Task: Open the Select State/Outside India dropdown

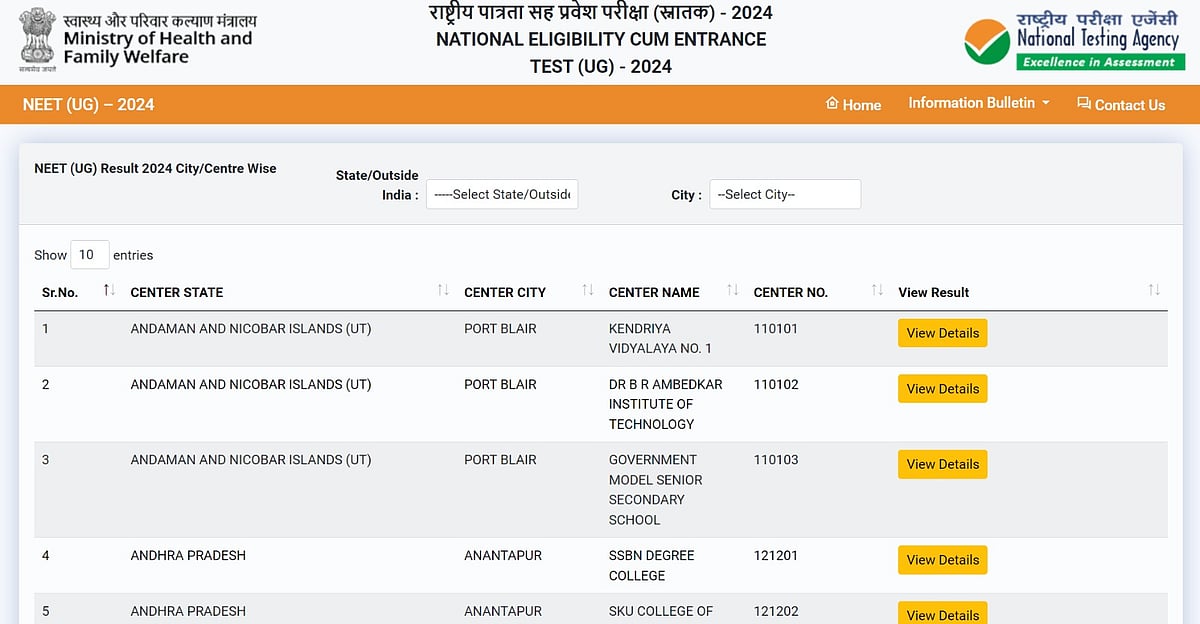Action: (501, 194)
